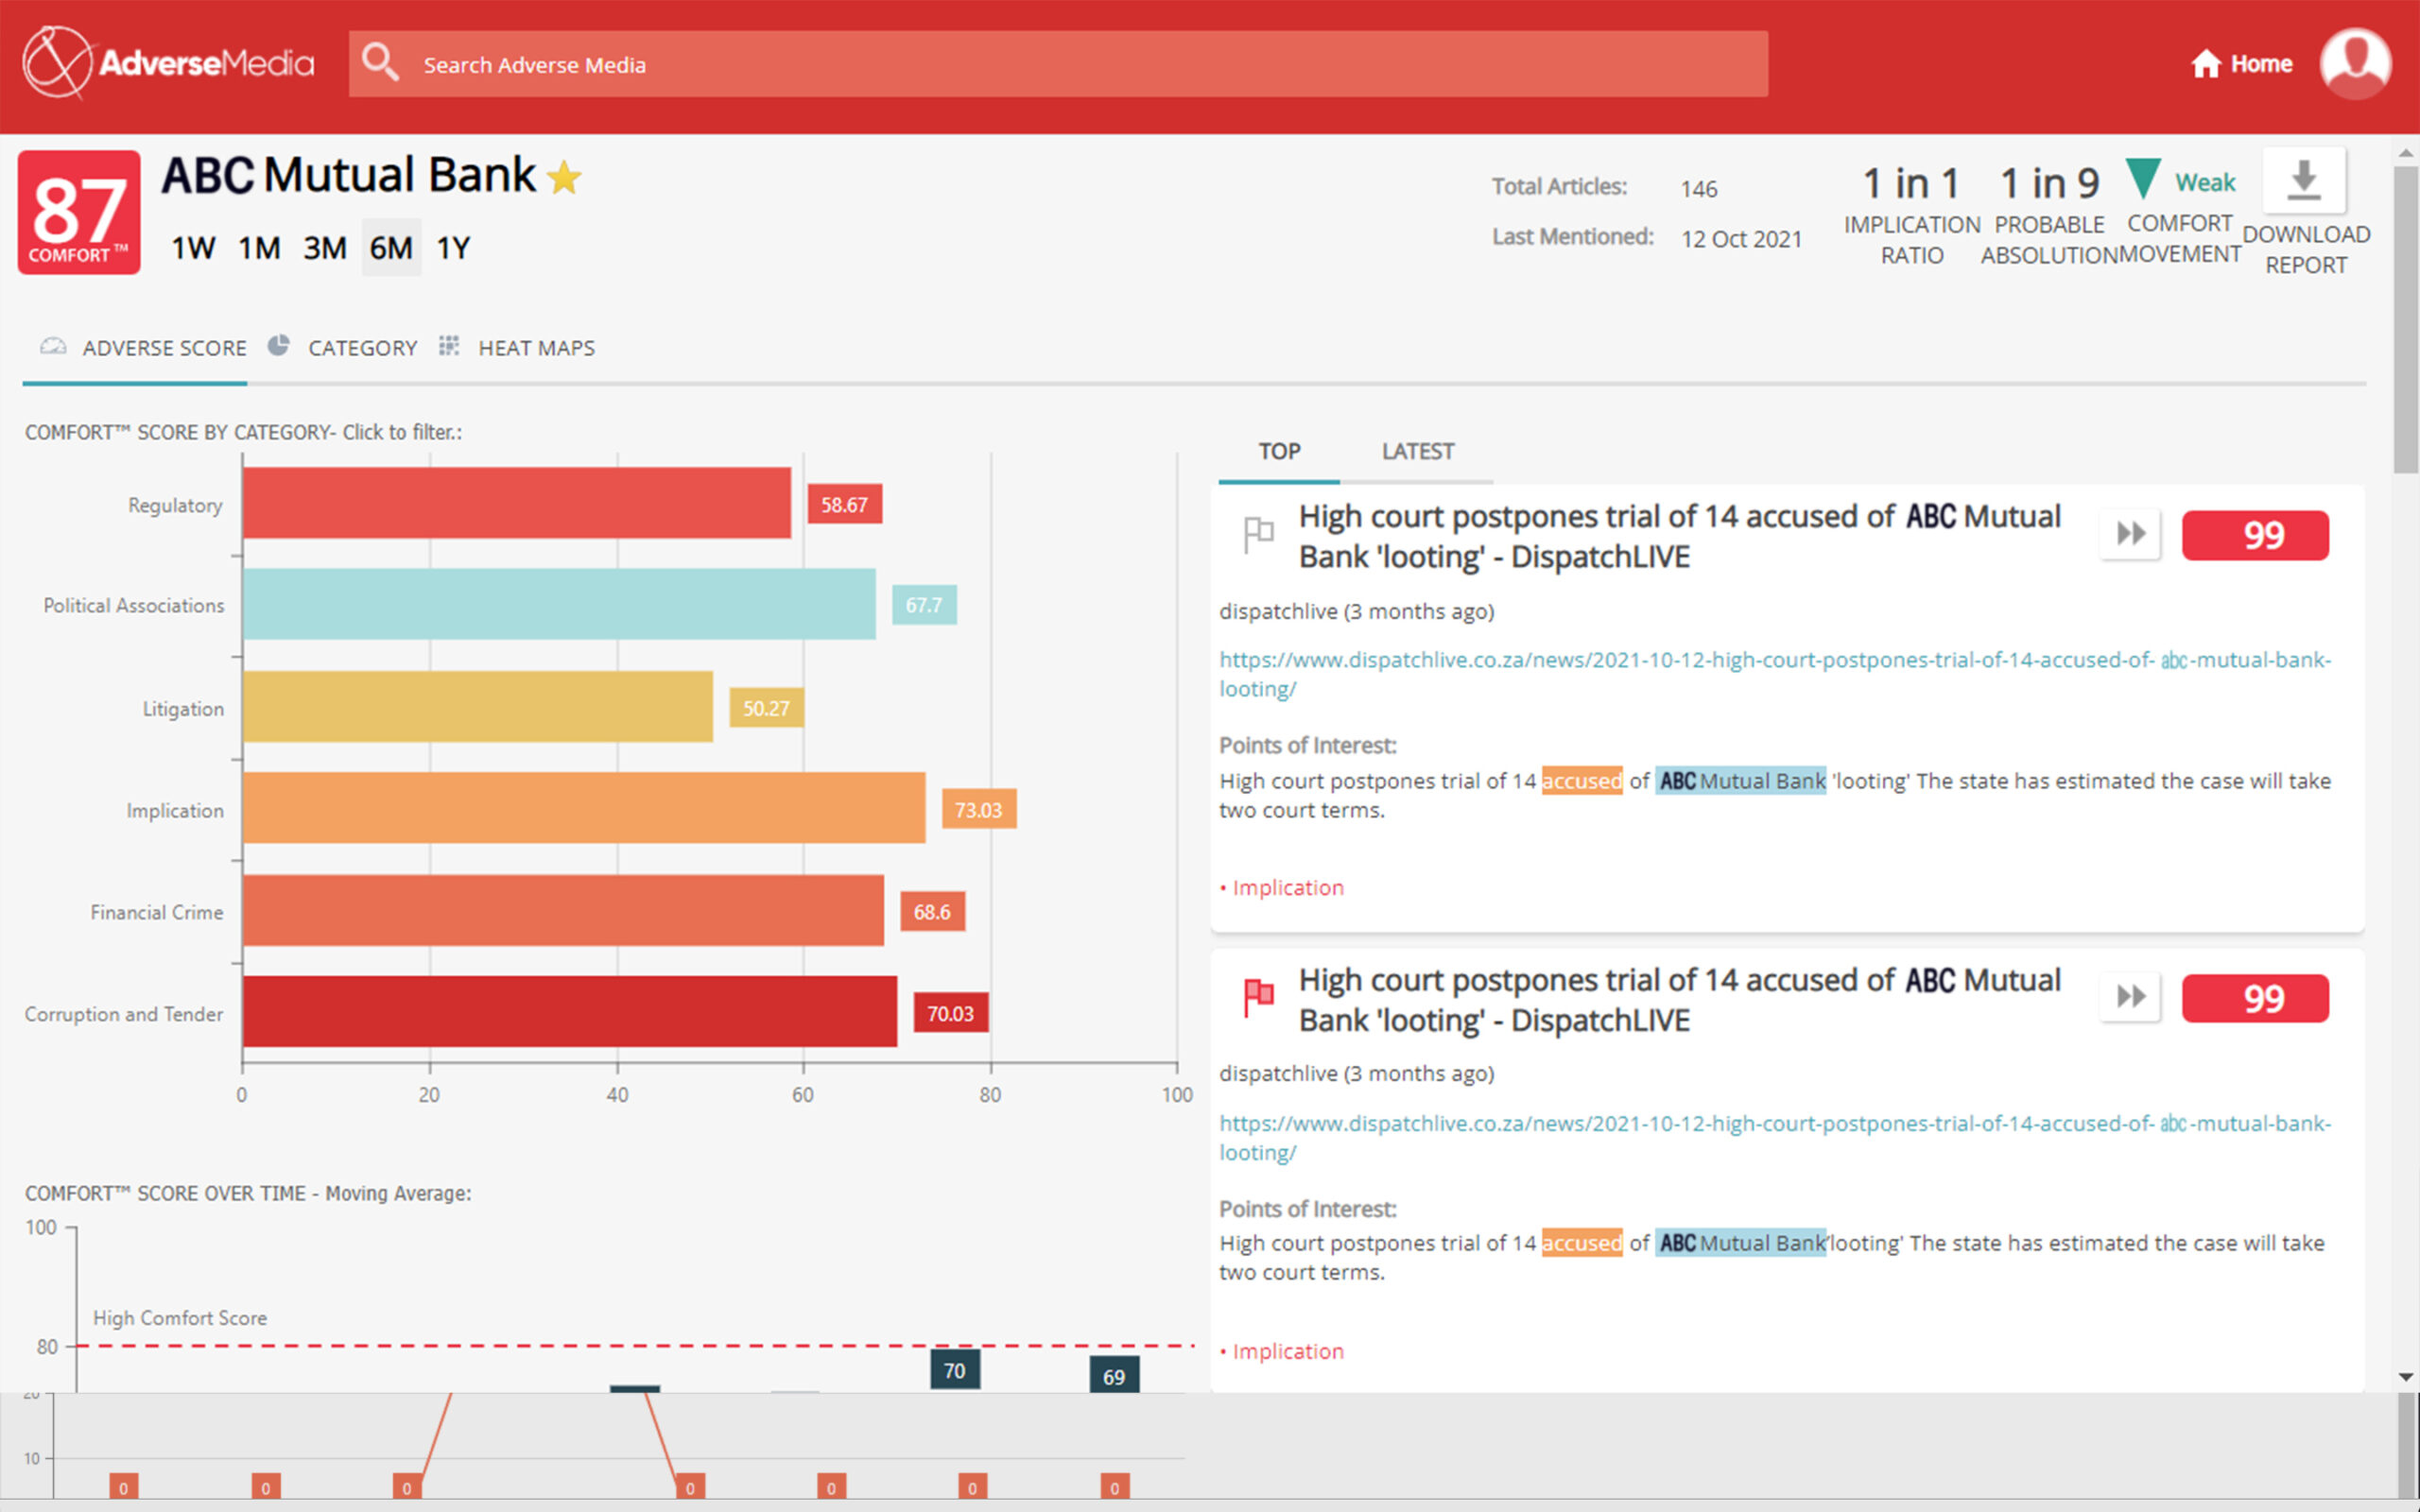Screen dimensions: 2420x1512
Task: Click the 1 in 9 probable absolution
Action: [2049, 183]
